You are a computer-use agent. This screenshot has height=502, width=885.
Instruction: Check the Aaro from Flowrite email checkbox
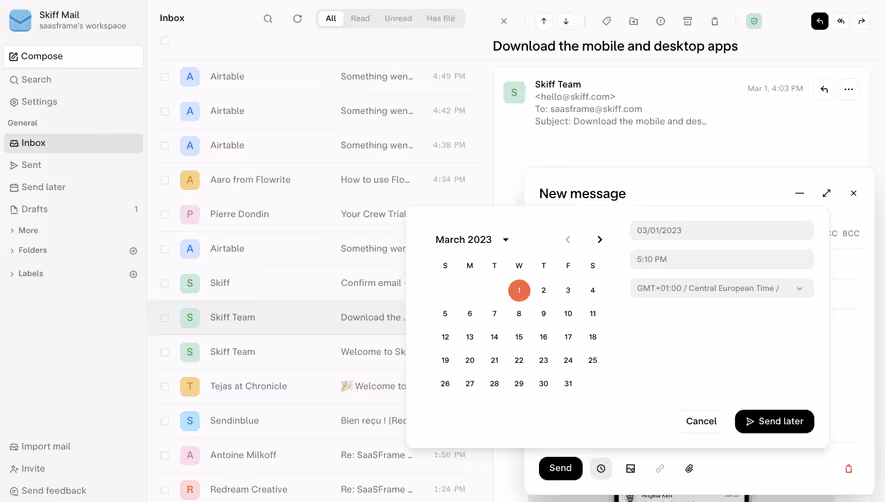(164, 180)
